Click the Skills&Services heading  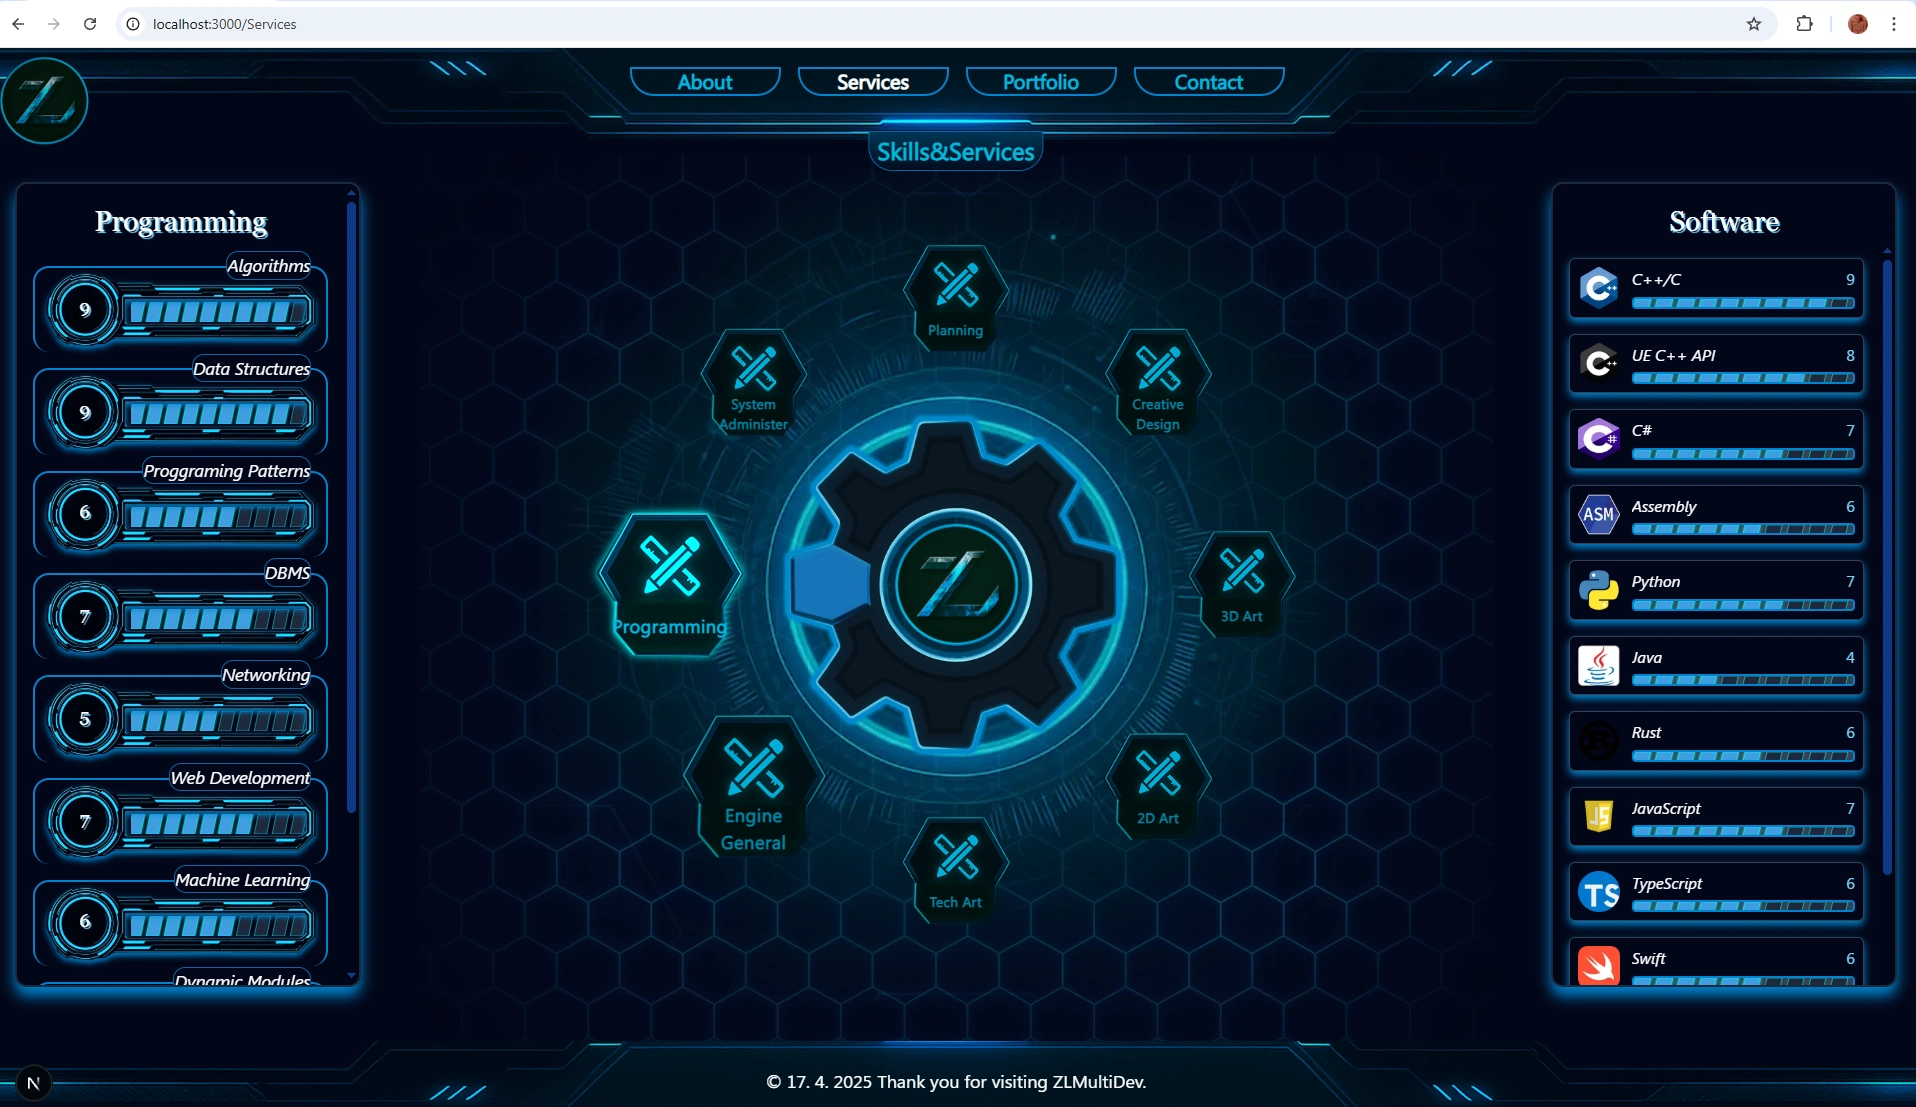pyautogui.click(x=955, y=152)
